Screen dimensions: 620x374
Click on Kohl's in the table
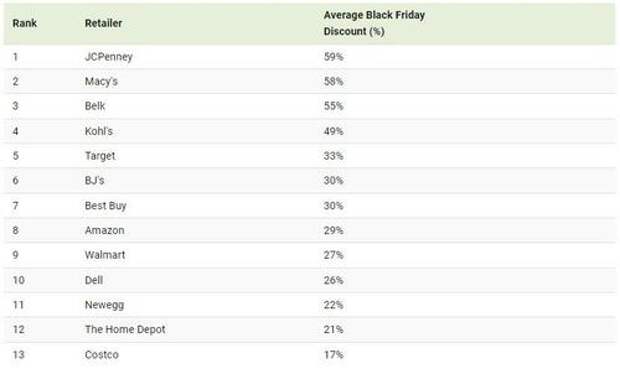point(98,131)
